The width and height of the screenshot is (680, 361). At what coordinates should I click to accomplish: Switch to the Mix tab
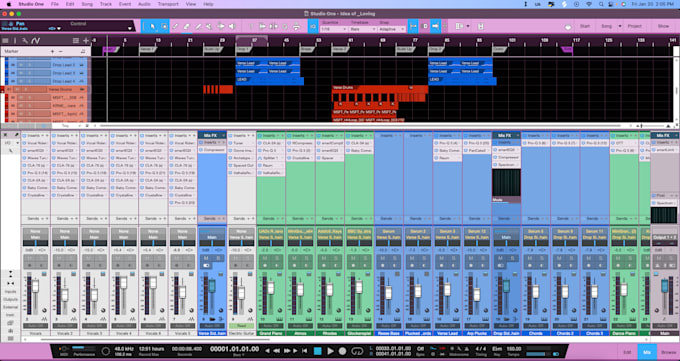point(647,352)
